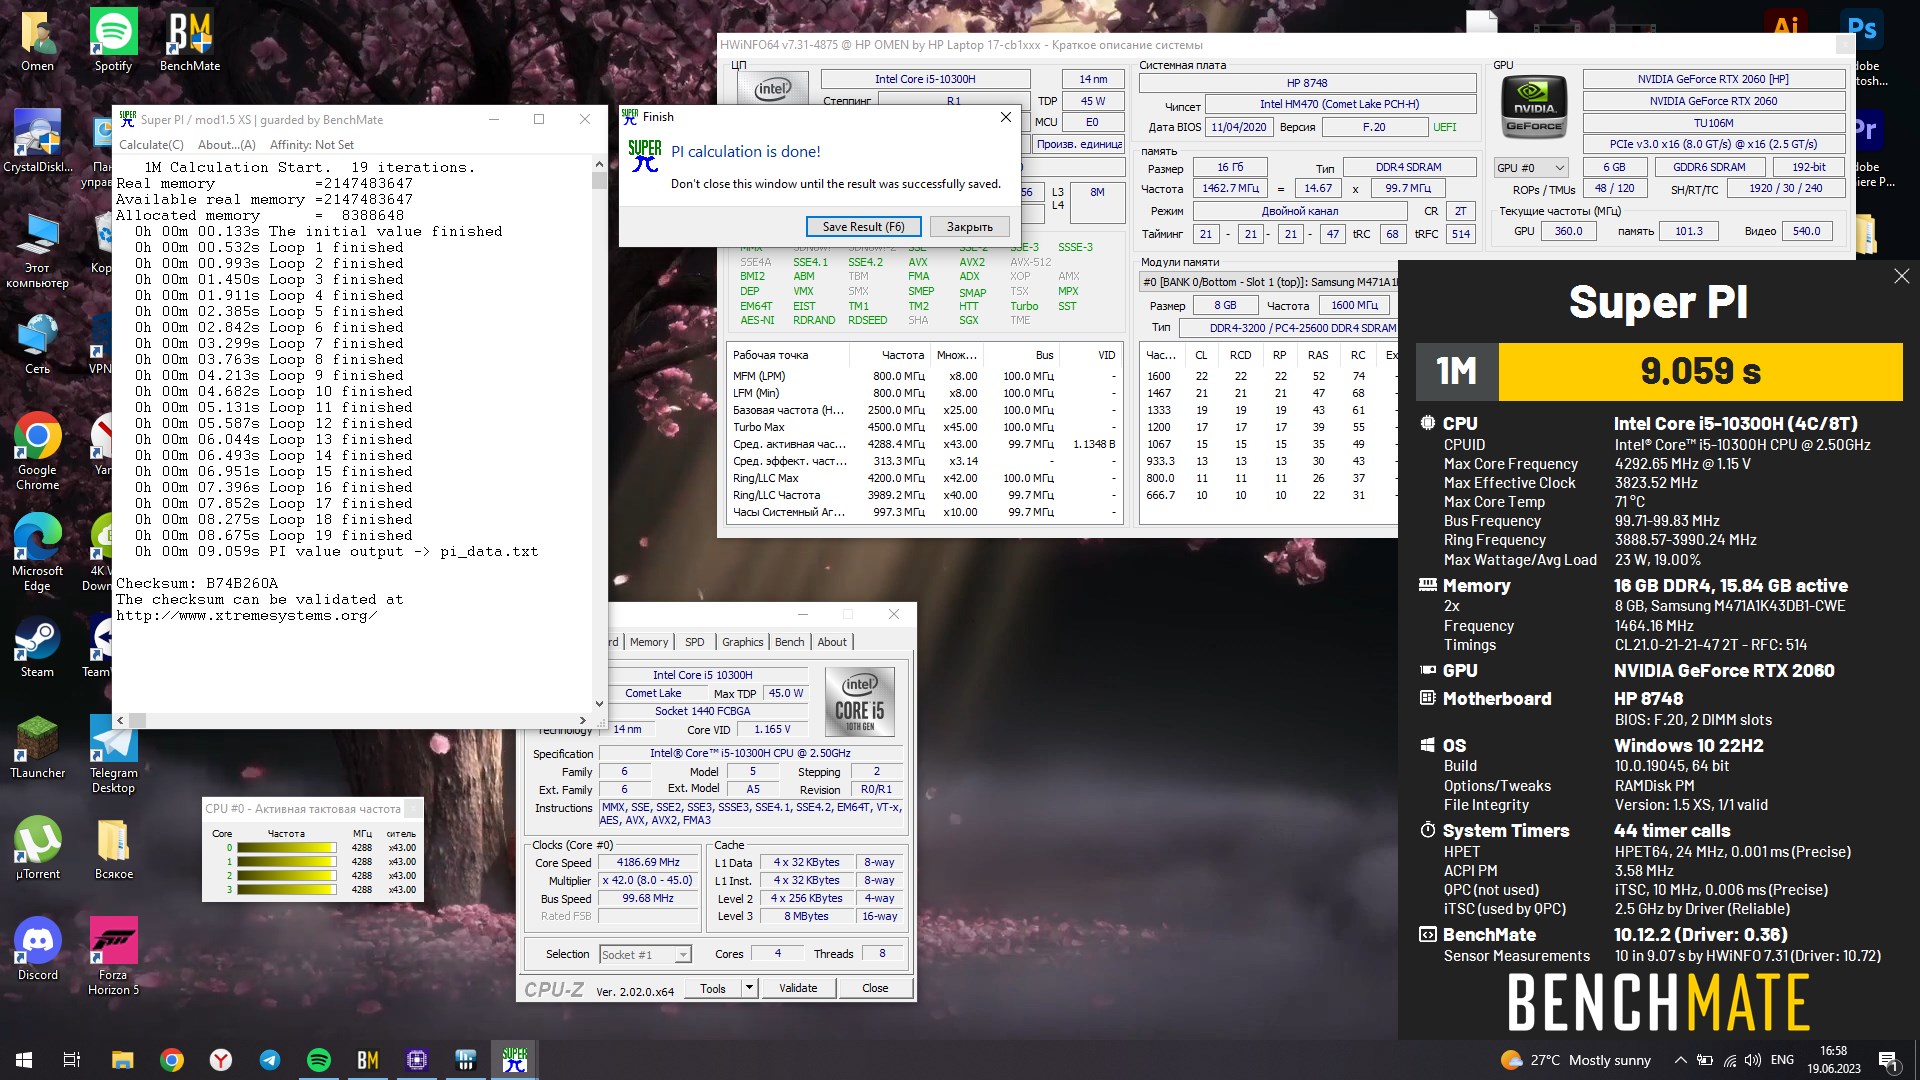Image resolution: width=1920 pixels, height=1080 pixels.
Task: Open memory module slot dropdown in HWiNFO
Action: 1269,282
